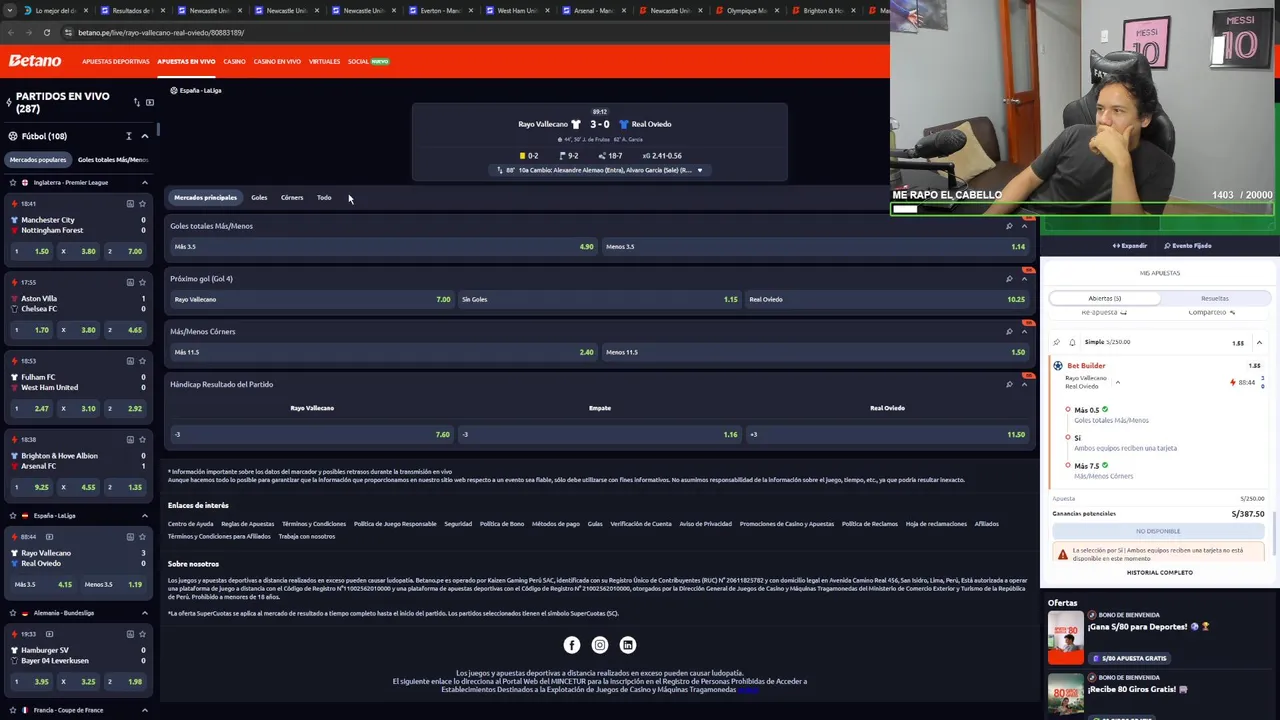Collapse the Fútbol (108) section
Viewport: 1280px width, 720px height.
(144, 136)
